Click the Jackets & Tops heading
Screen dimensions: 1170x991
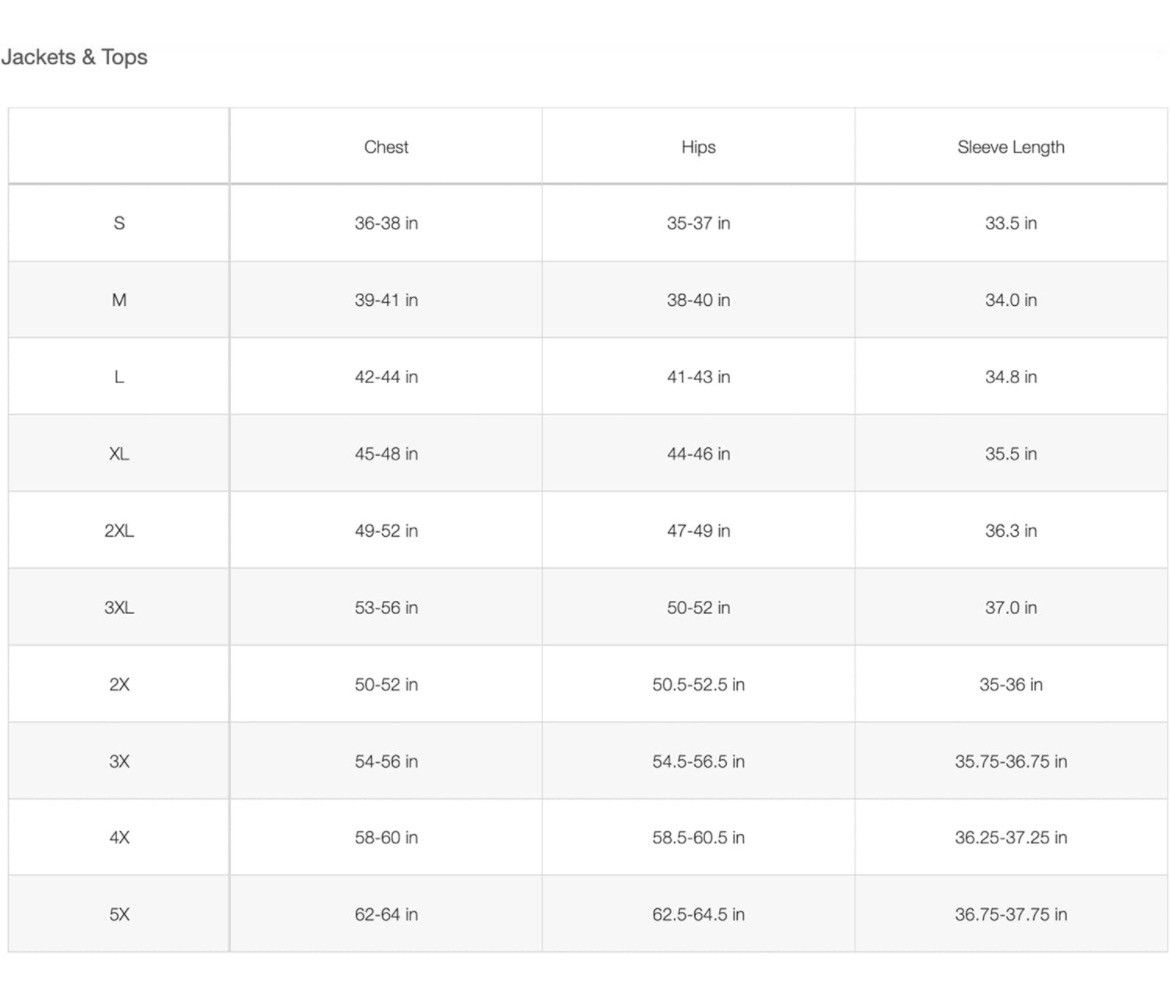coord(74,57)
